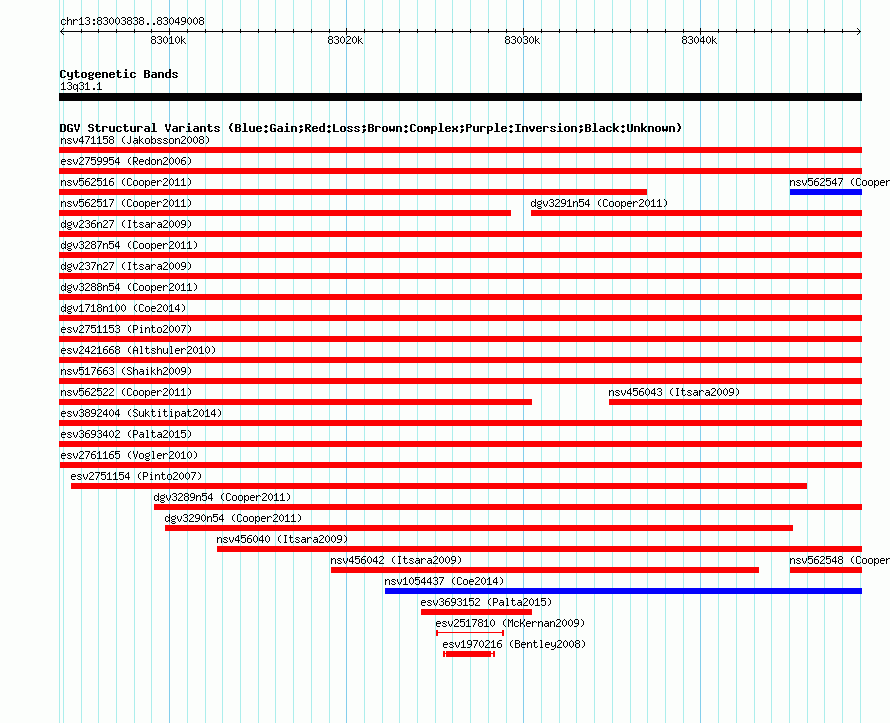Image resolution: width=890 pixels, height=723 pixels.
Task: Click the esv1970216 thick red bar
Action: (x=469, y=654)
